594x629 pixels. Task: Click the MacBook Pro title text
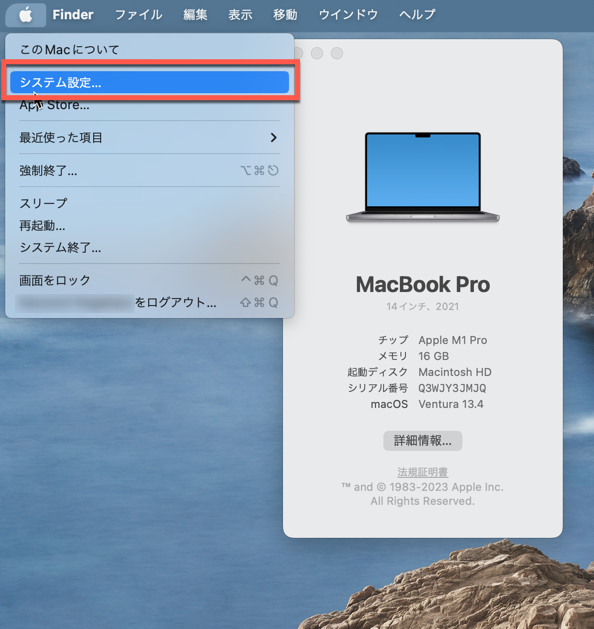point(423,284)
